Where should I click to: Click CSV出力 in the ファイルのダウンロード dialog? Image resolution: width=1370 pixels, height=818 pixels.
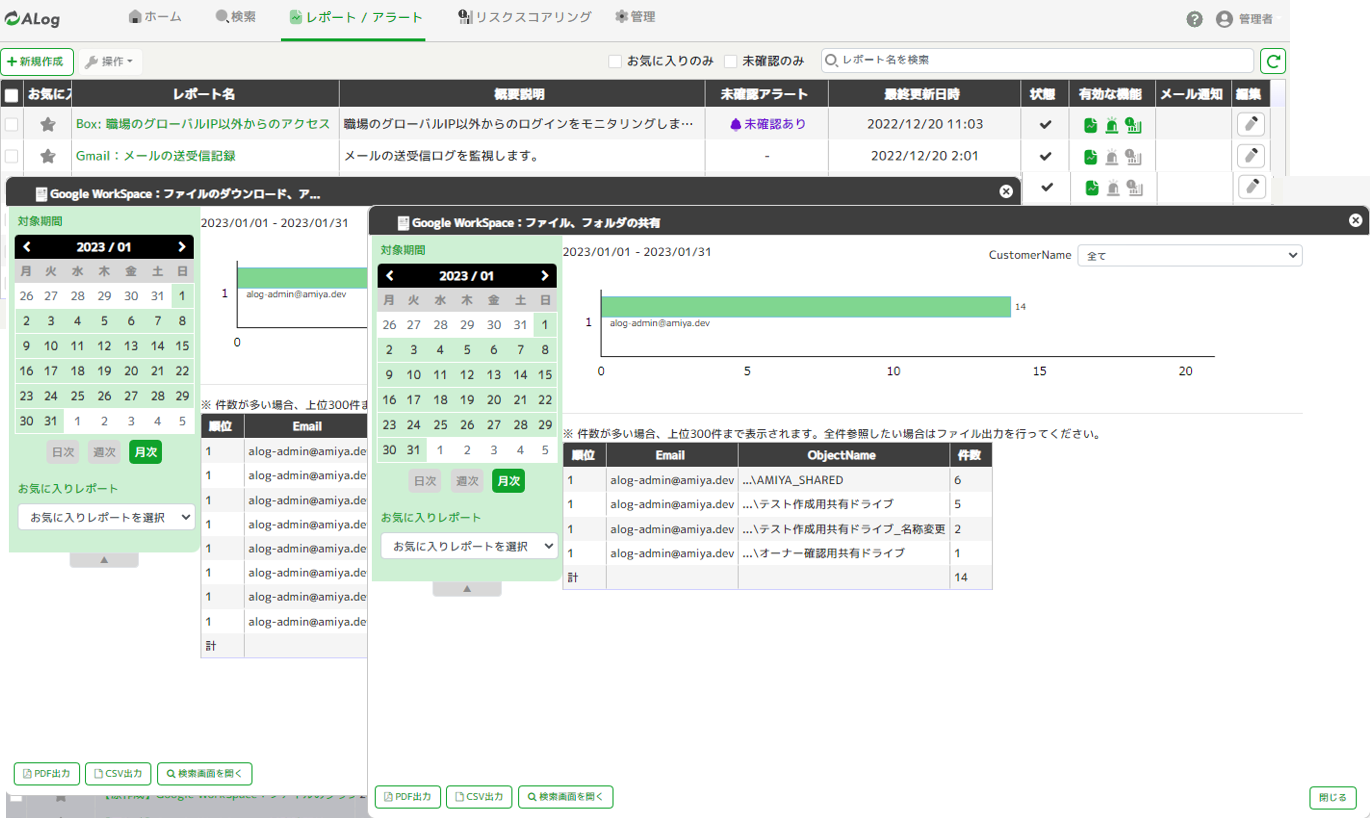click(118, 774)
